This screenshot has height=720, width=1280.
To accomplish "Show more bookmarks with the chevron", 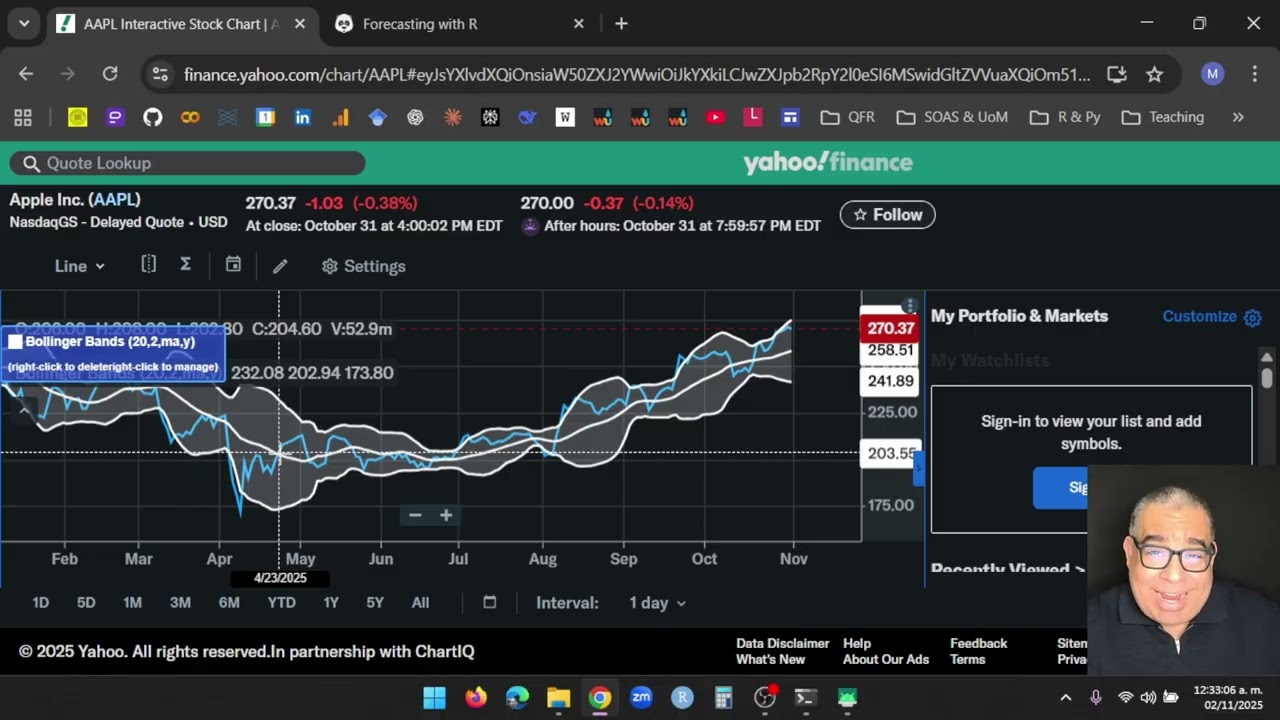I will [1238, 117].
